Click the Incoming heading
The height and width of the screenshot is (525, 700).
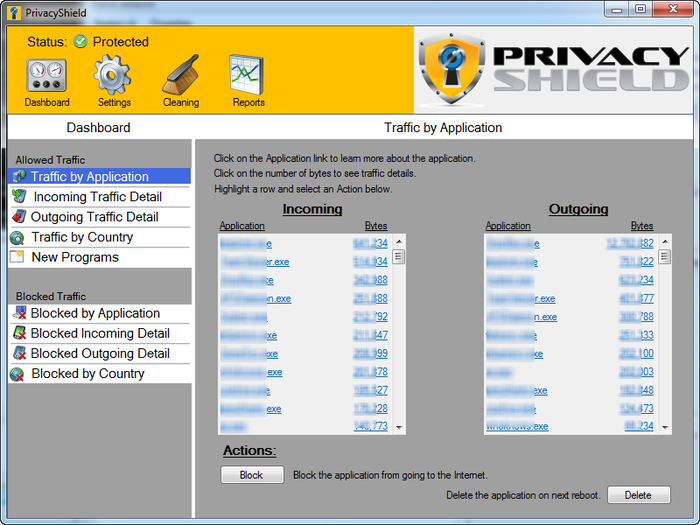pyautogui.click(x=312, y=209)
